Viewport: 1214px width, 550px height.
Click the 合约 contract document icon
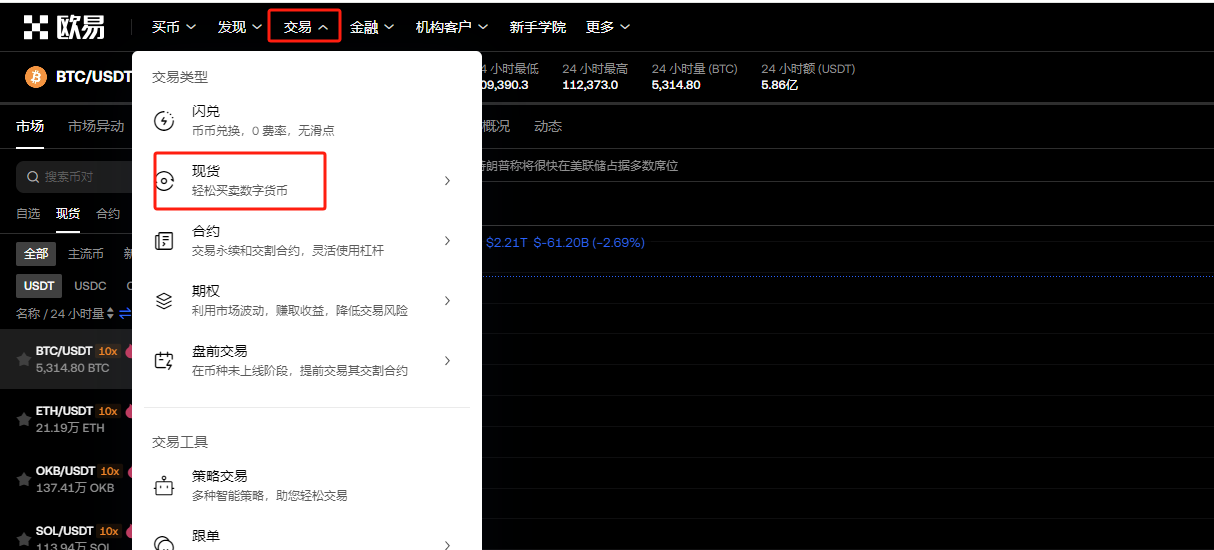(164, 241)
